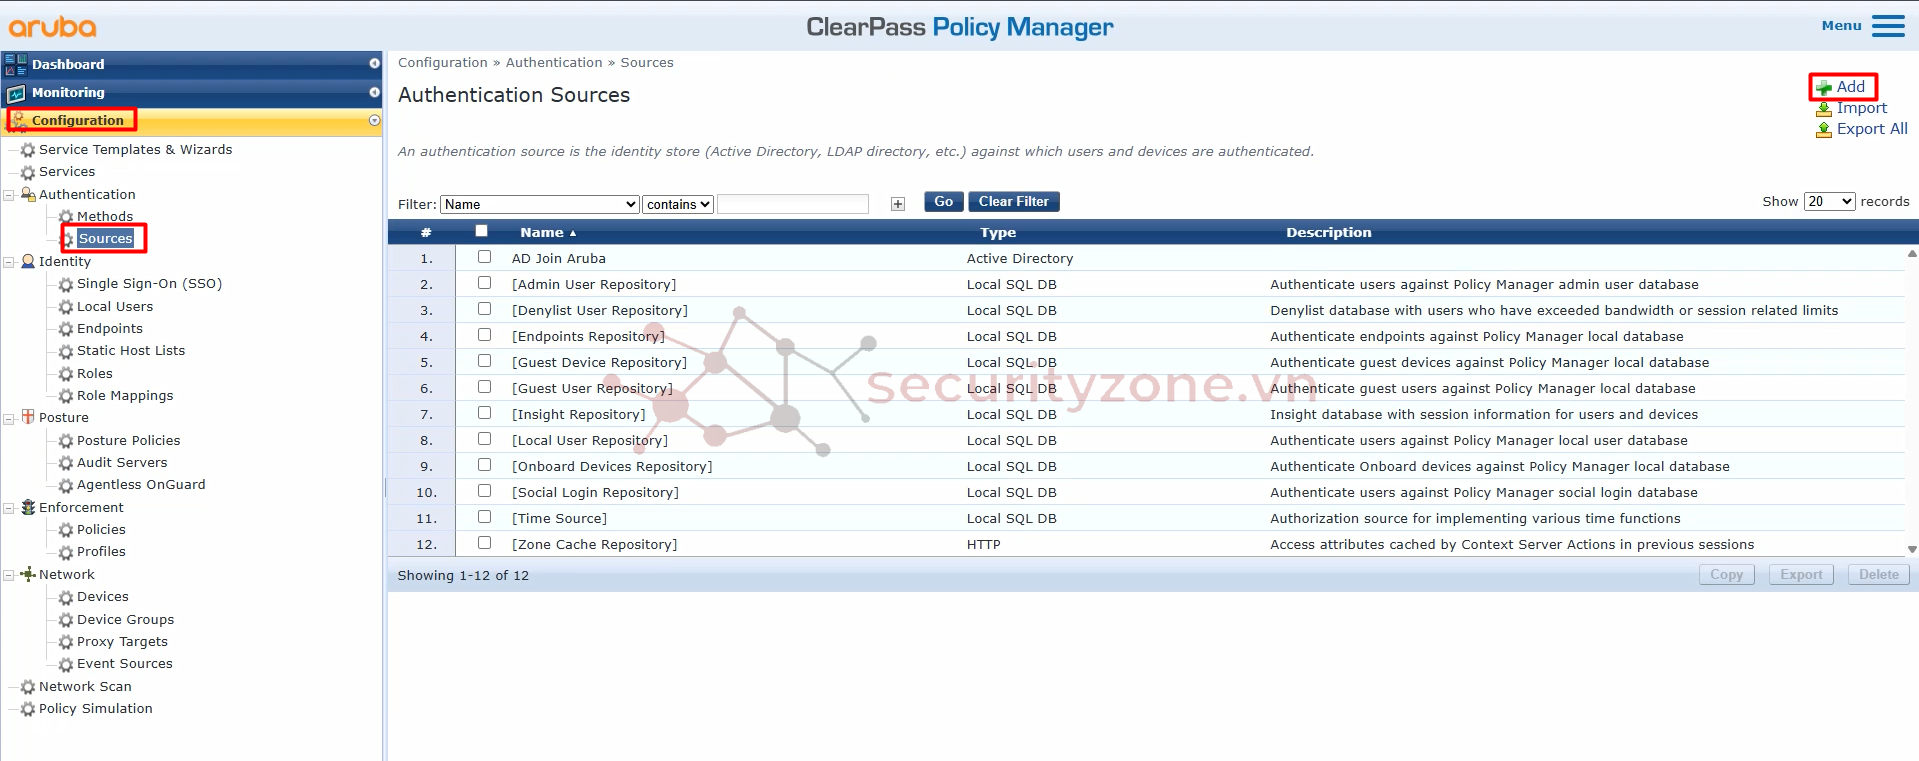Check the [Insight Repository] checkbox

485,413
